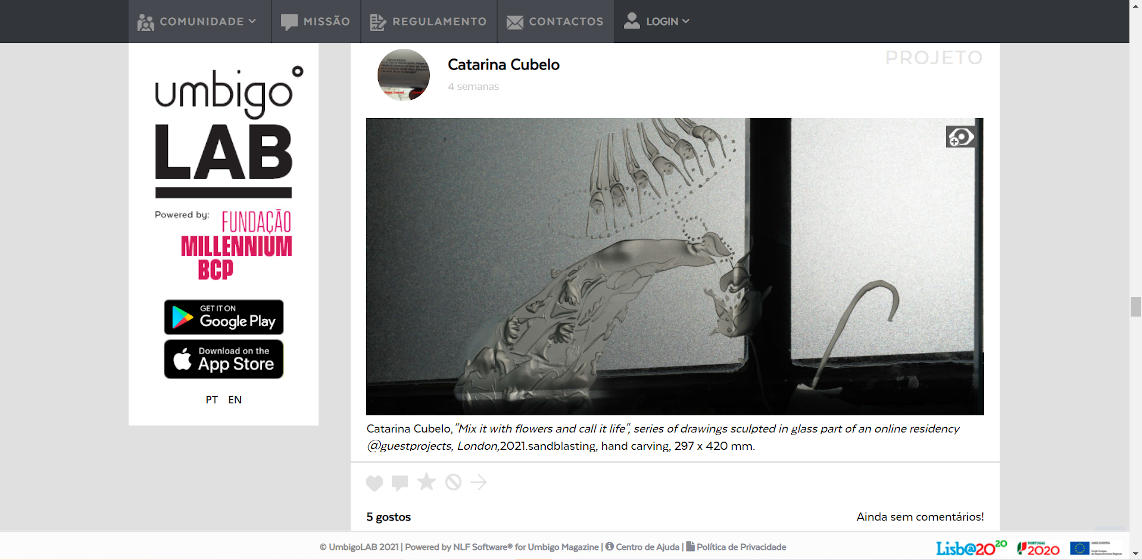This screenshot has height=560, width=1142.
Task: Open Política de Privacidade footer link
Action: pos(736,547)
